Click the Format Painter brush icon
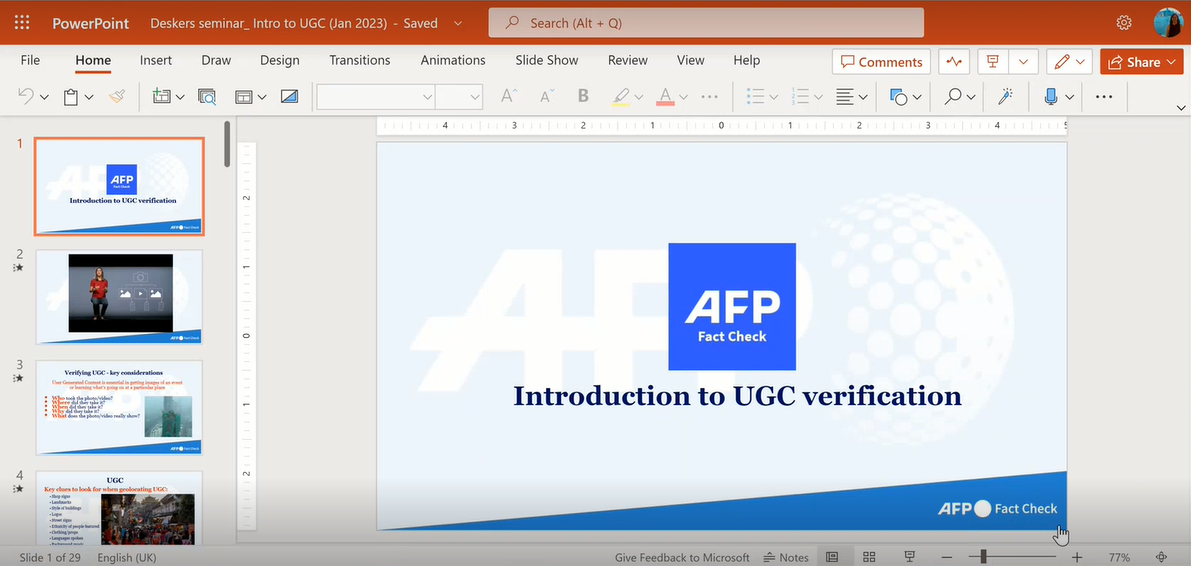This screenshot has width=1191, height=566. click(118, 97)
